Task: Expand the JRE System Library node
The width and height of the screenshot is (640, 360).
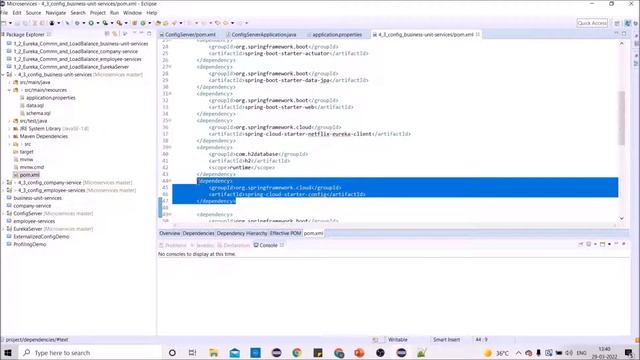Action: (x=9, y=129)
